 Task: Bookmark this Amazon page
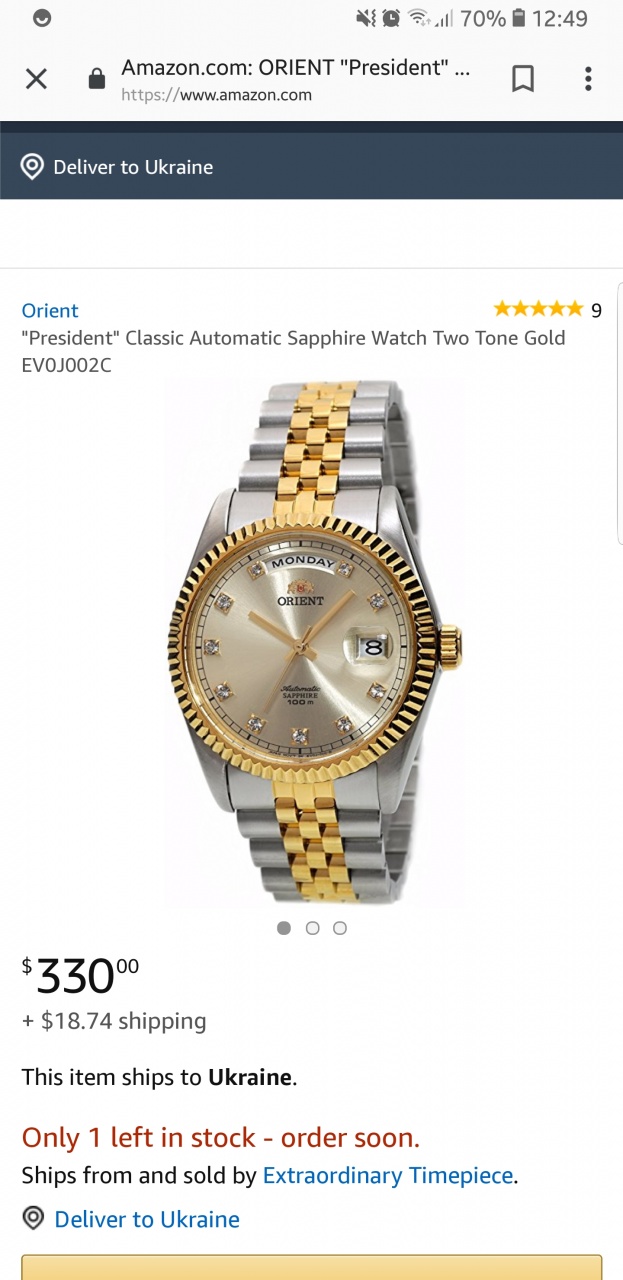point(523,79)
